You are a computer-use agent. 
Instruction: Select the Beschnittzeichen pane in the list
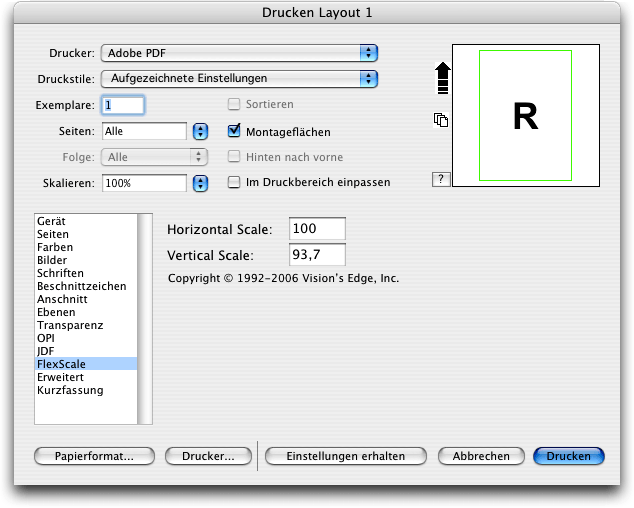86,286
